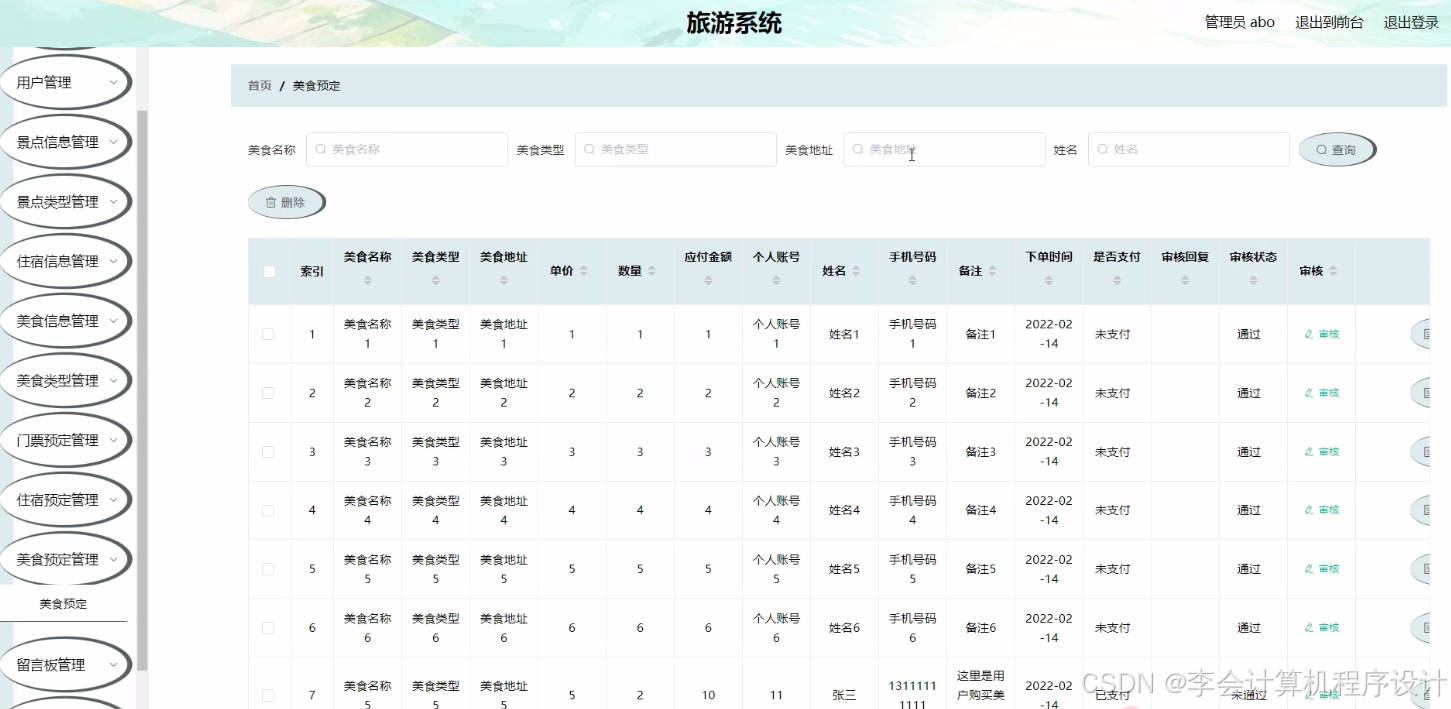Check the checkbox for row 6
1451x709 pixels.
[268, 628]
